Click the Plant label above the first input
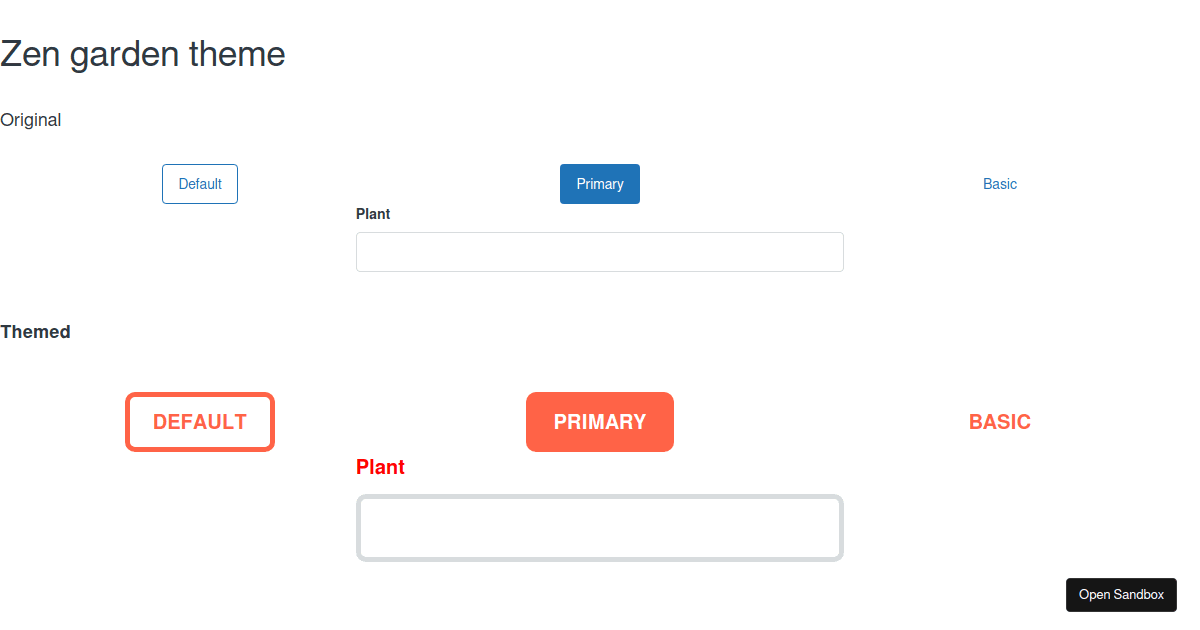 [x=372, y=213]
